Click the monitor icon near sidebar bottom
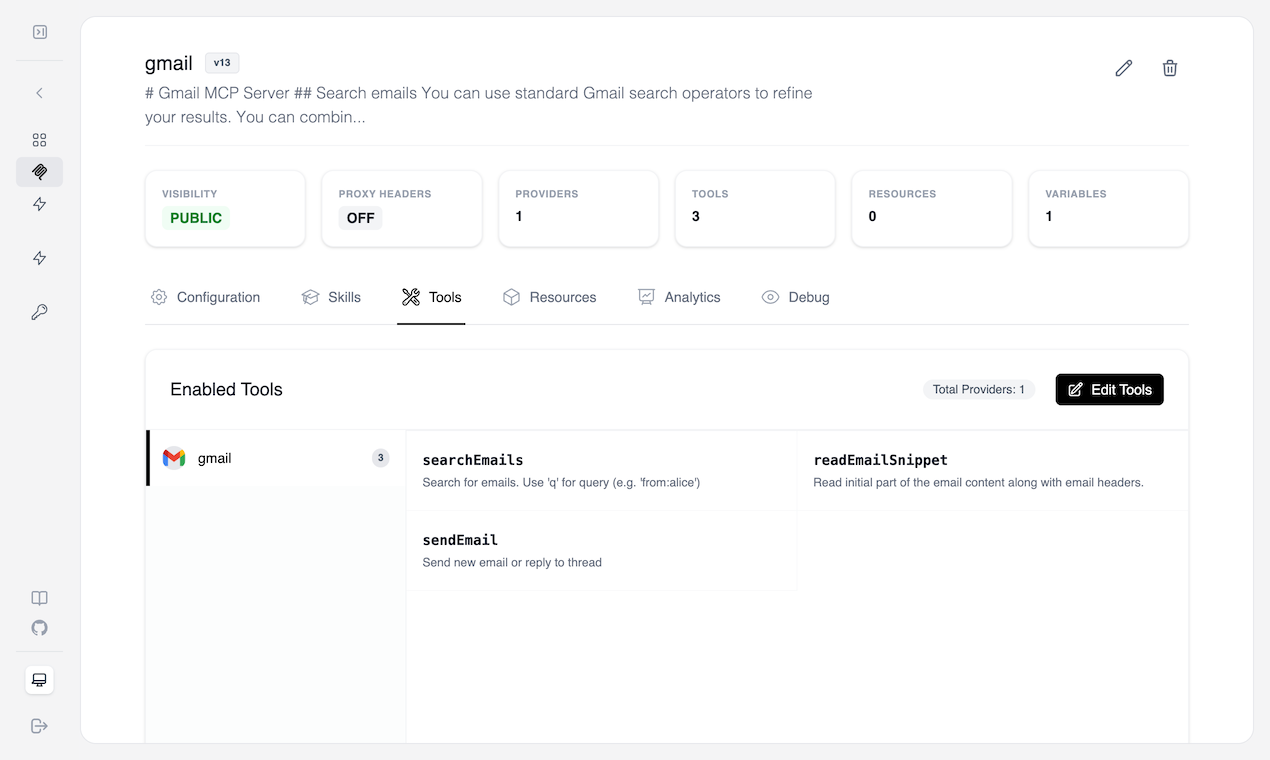 tap(39, 679)
